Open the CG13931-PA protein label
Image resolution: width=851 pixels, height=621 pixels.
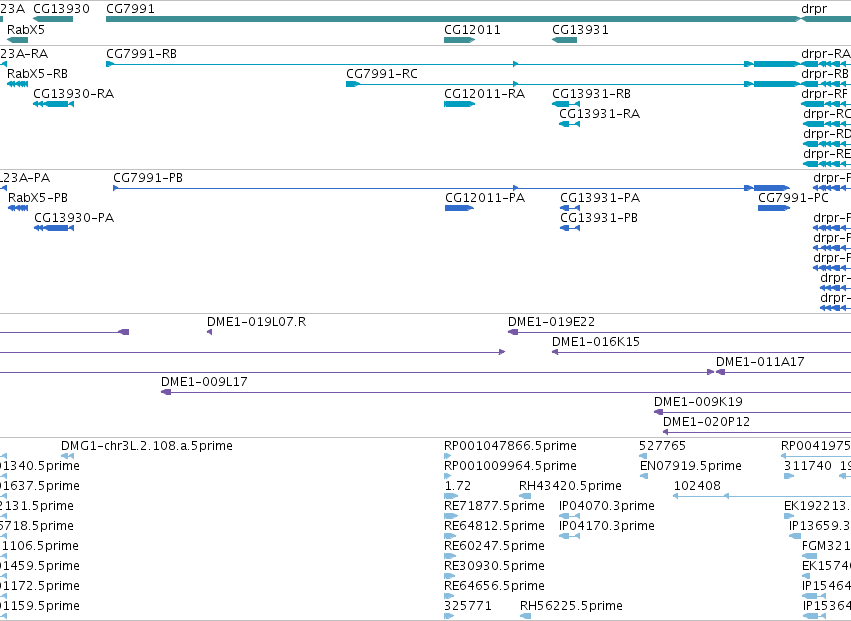click(x=600, y=198)
